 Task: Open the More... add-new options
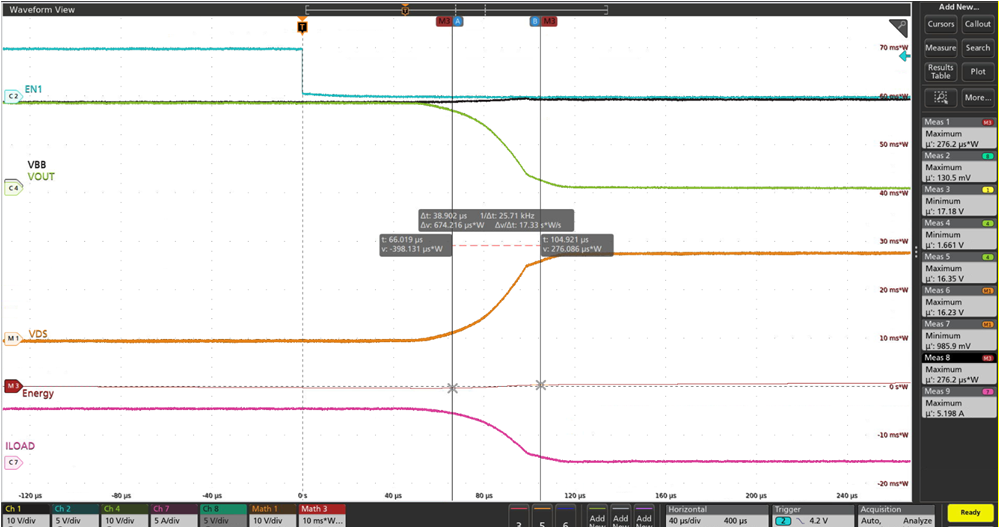click(x=977, y=97)
